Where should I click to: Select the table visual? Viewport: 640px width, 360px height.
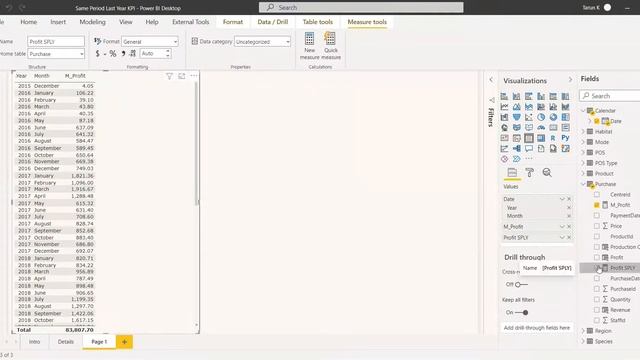point(529,138)
